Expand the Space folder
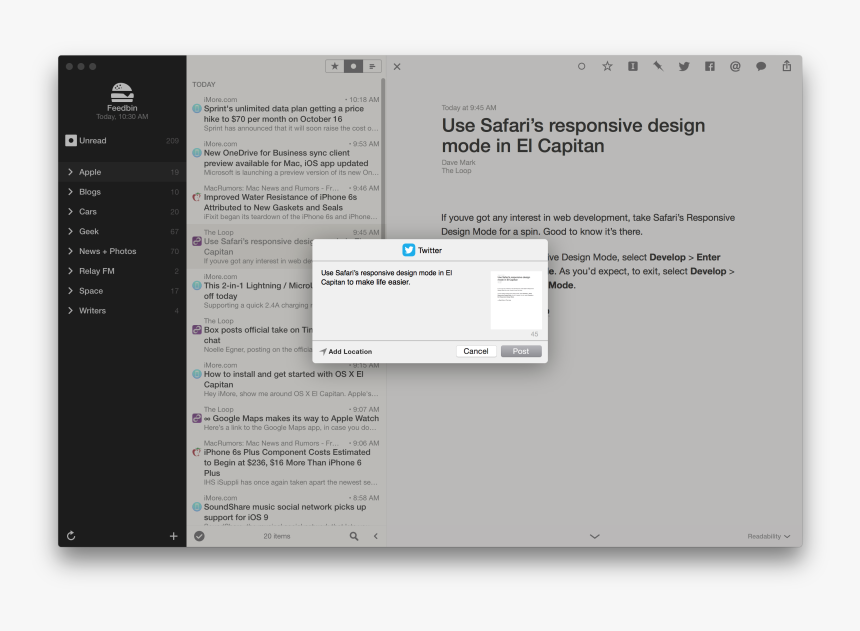Screen dimensions: 860x631 (70, 290)
